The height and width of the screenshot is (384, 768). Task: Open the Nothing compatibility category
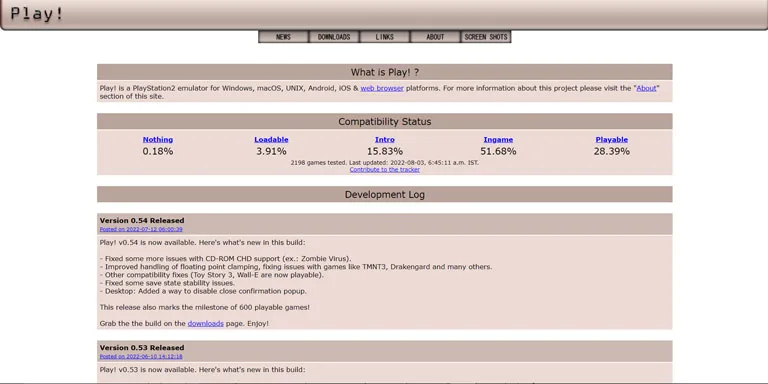158,140
